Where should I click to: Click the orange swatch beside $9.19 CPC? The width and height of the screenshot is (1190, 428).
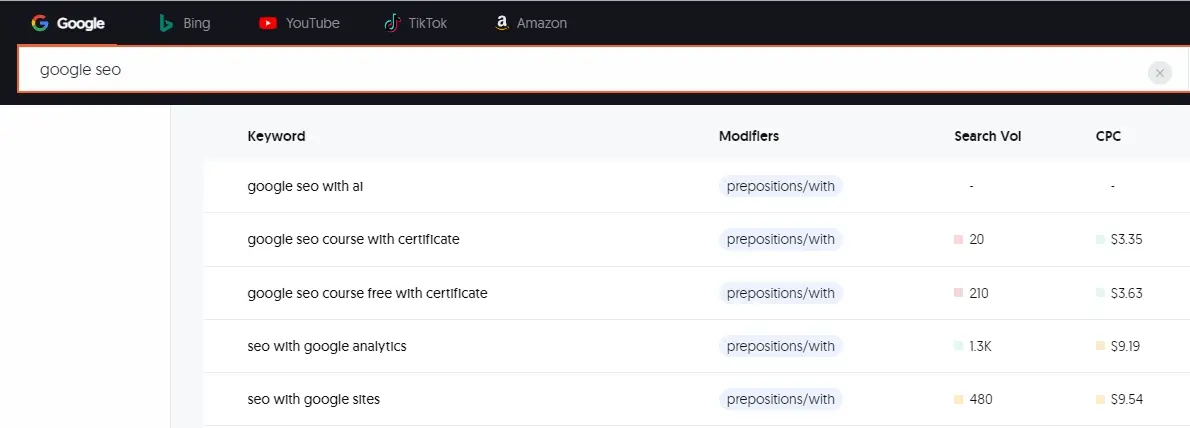(1100, 346)
